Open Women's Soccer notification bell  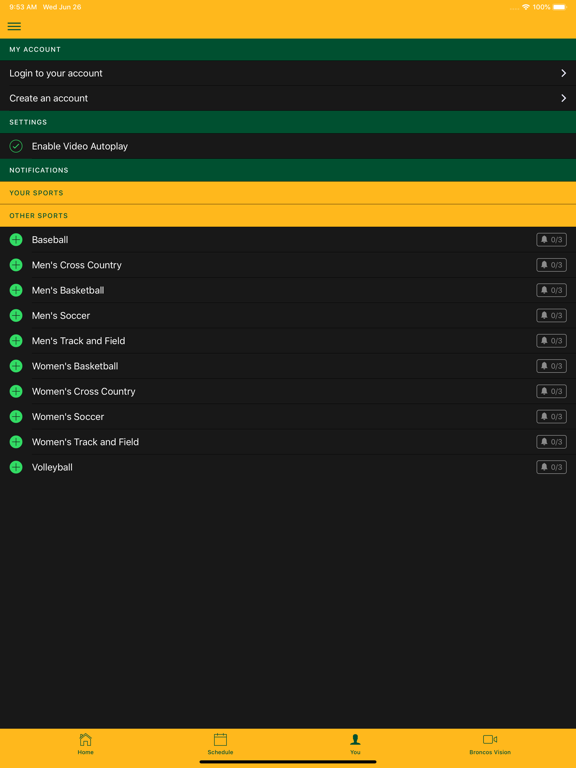click(x=551, y=416)
